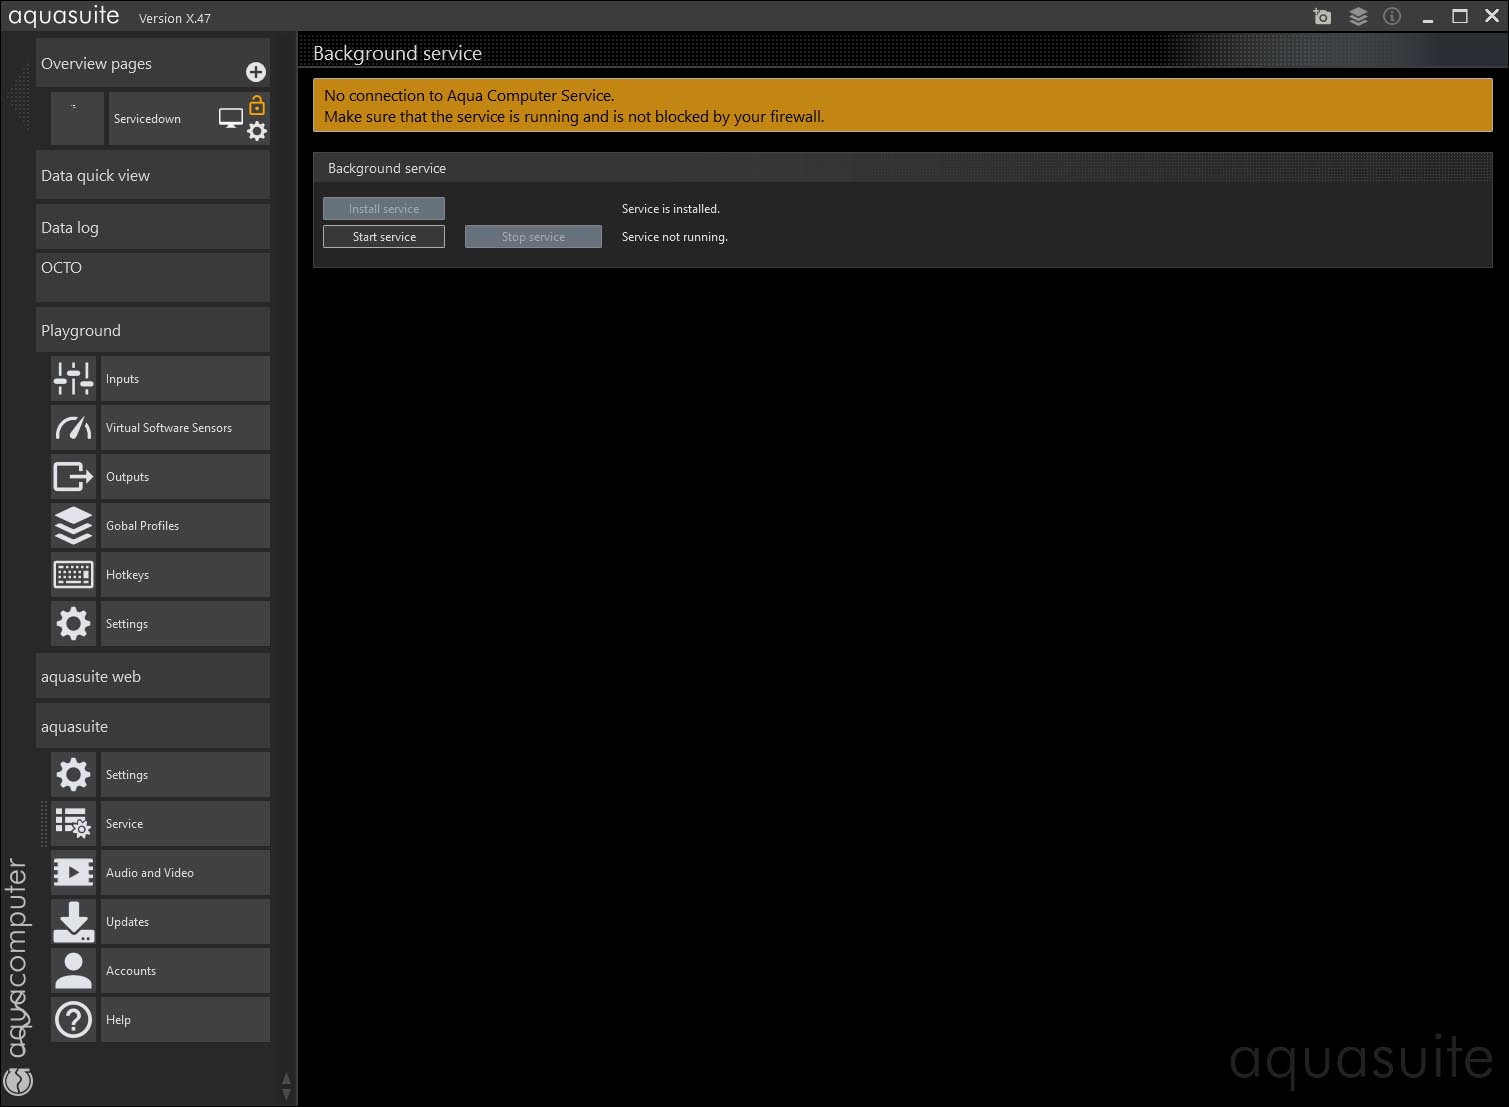Open Servicedown page gear settings
1509x1107 pixels.
point(257,131)
